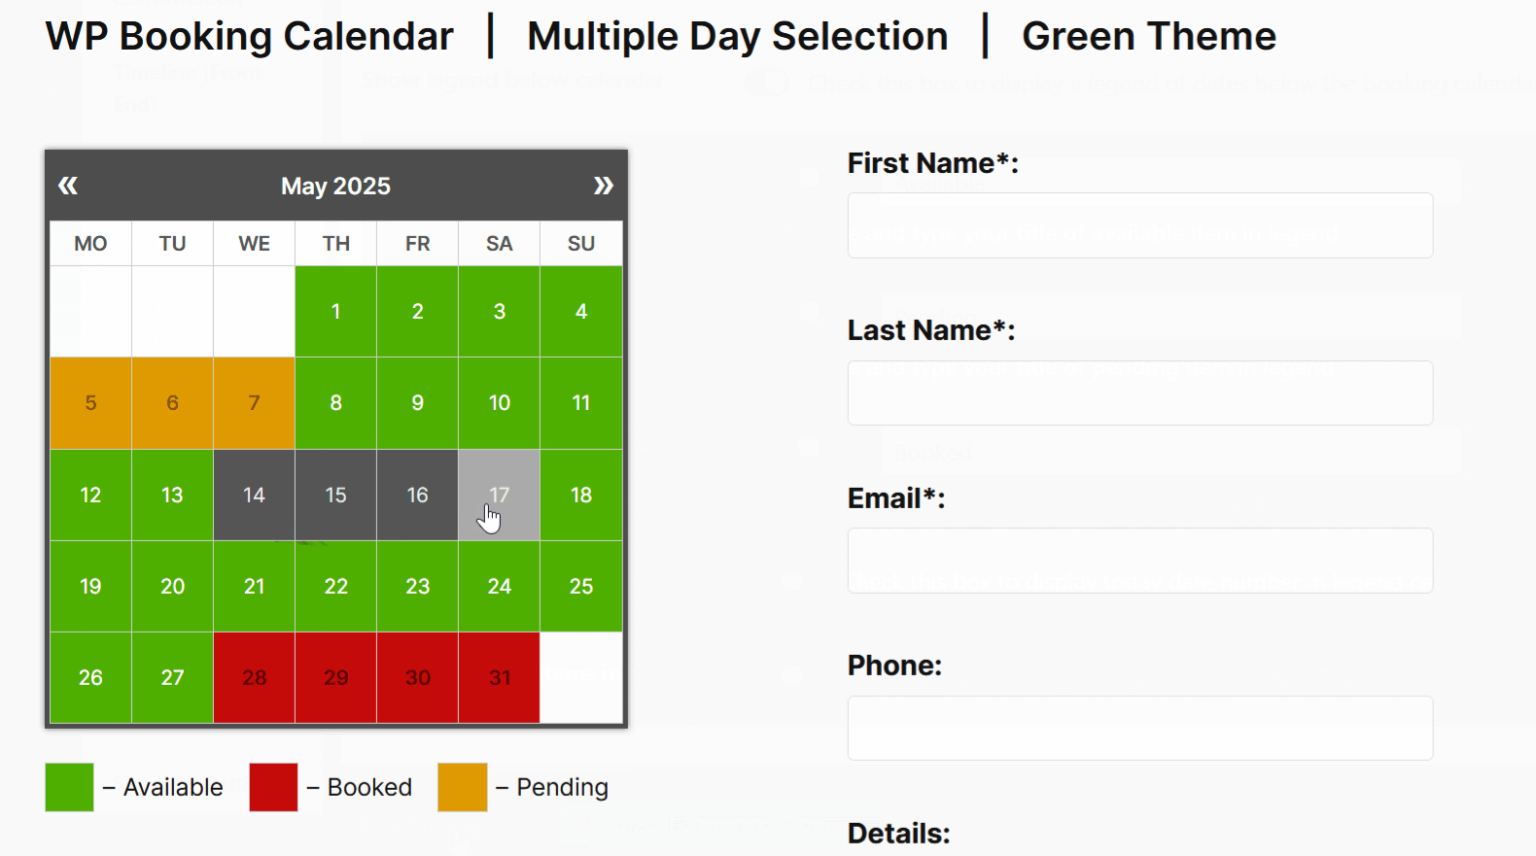Click the orange Pending legend swatch

coord(462,787)
